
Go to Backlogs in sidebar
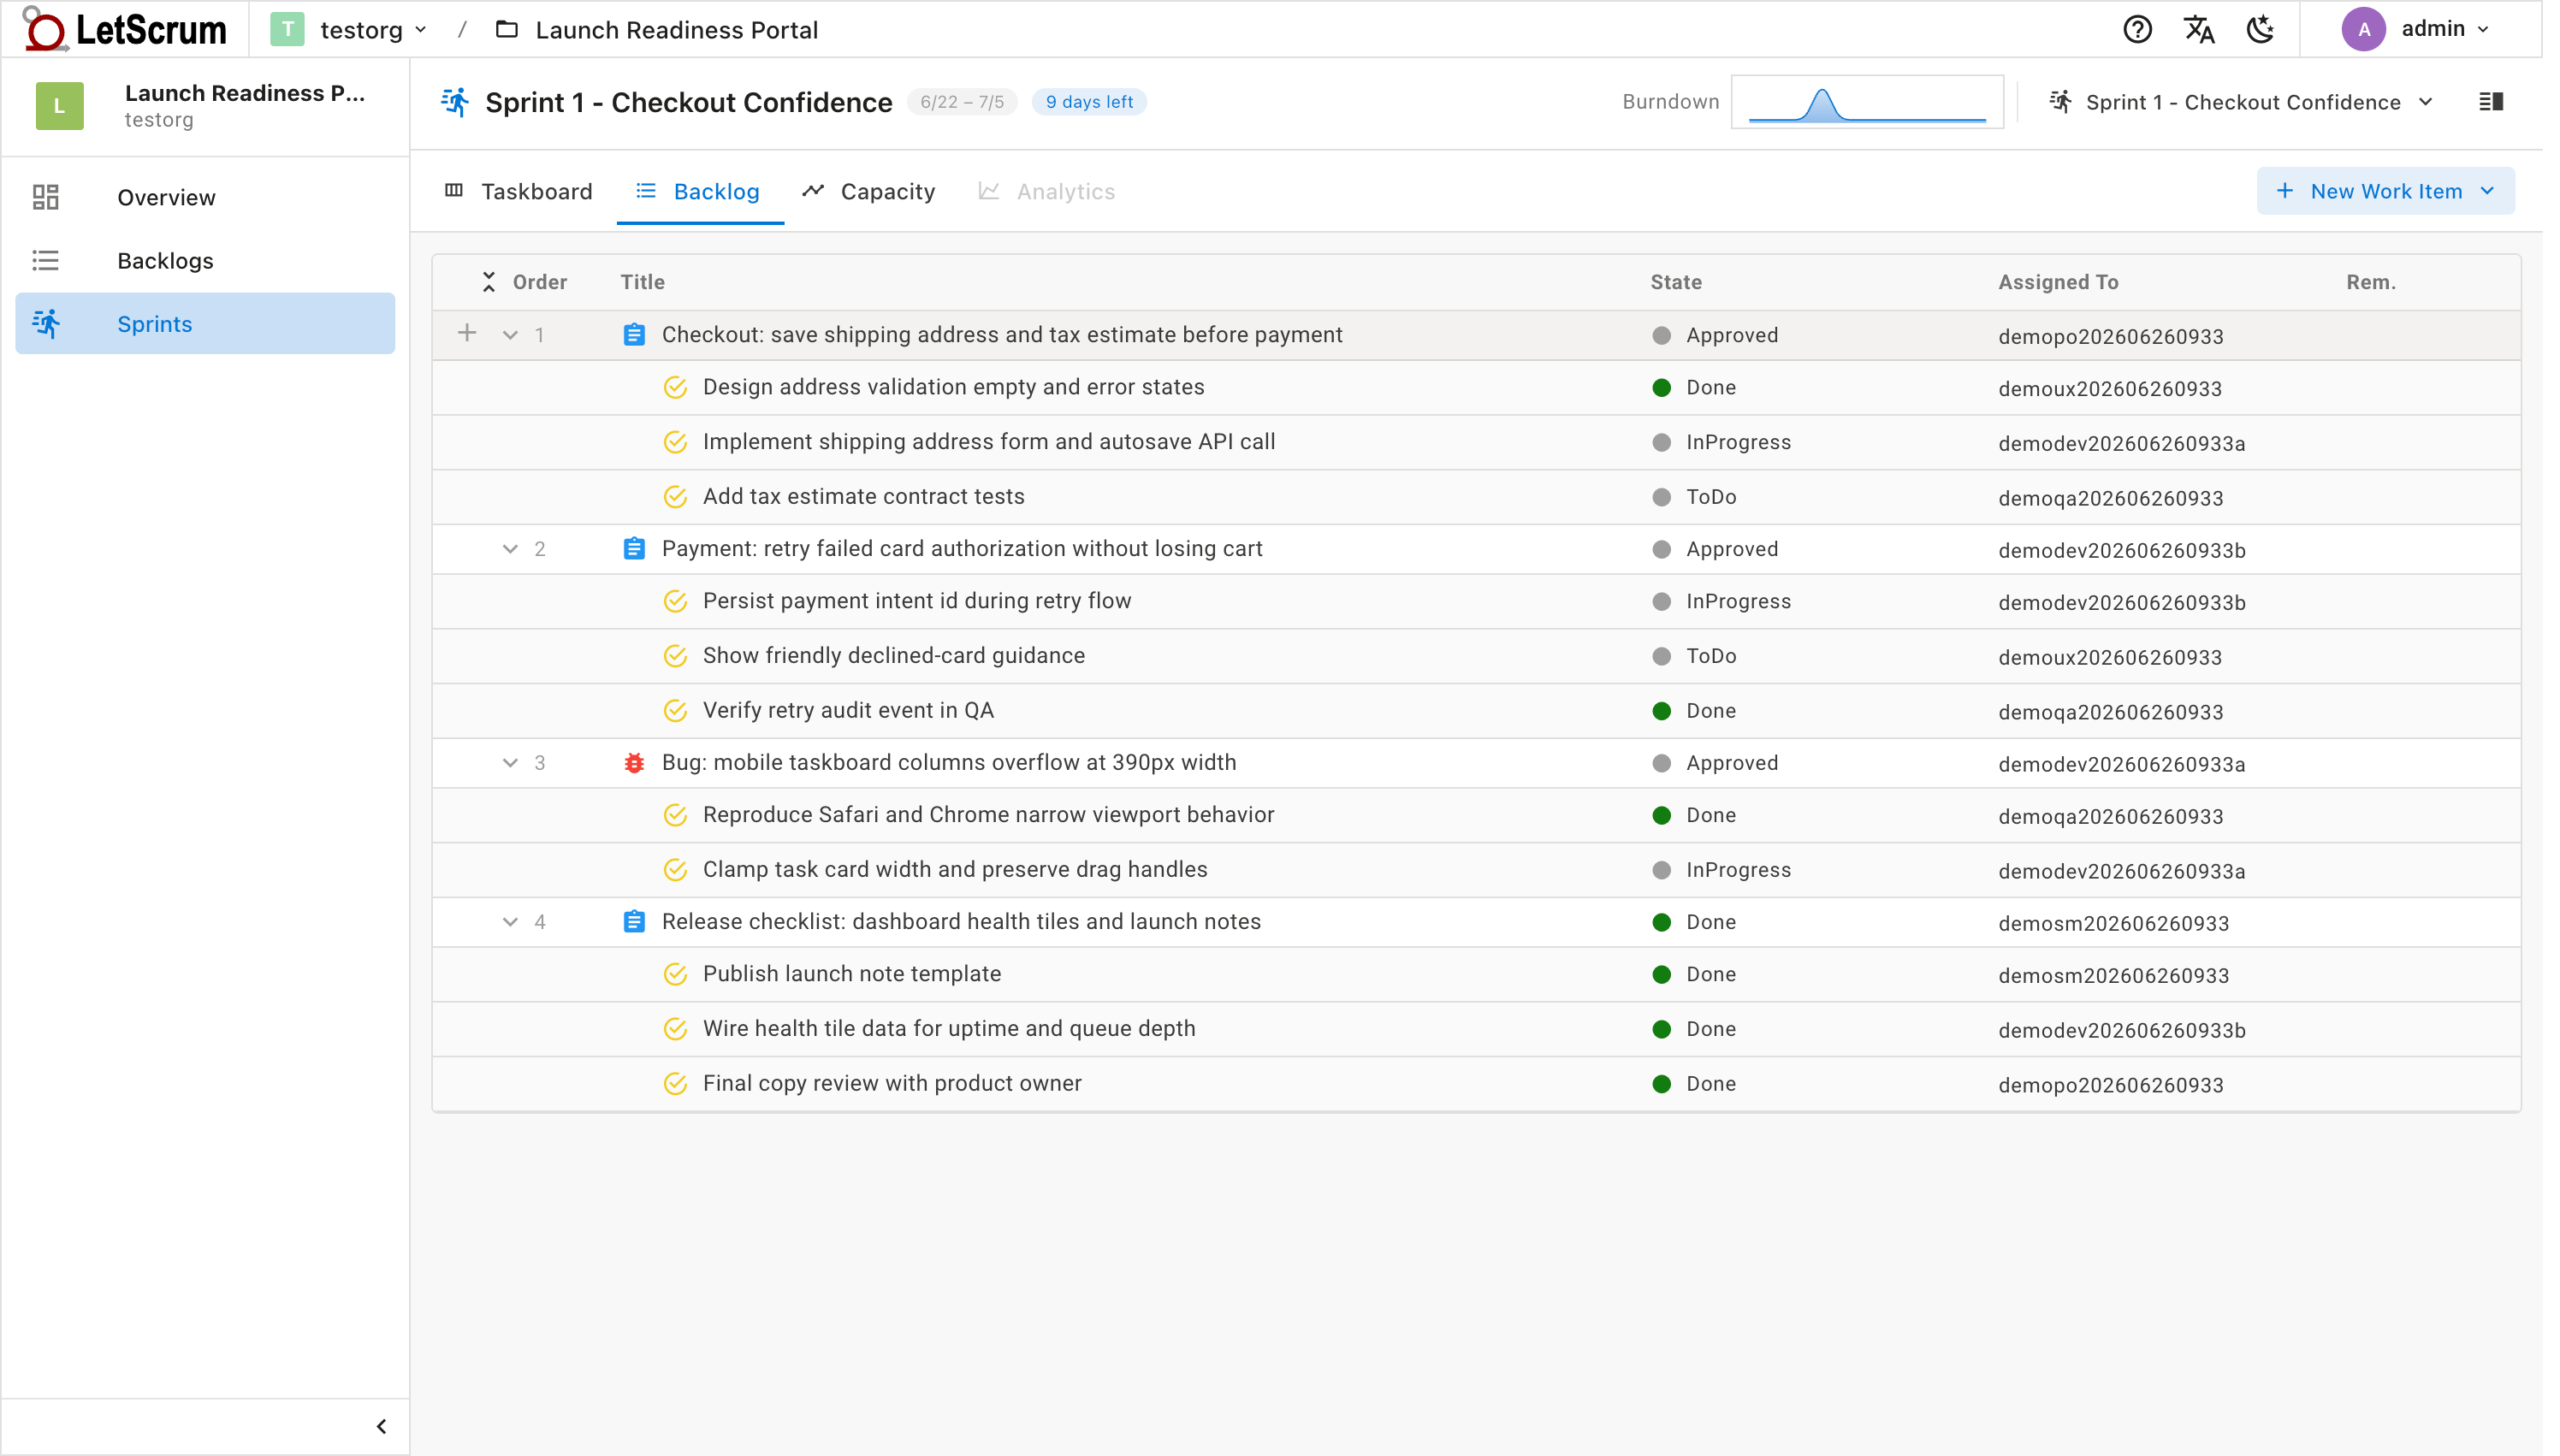point(205,260)
